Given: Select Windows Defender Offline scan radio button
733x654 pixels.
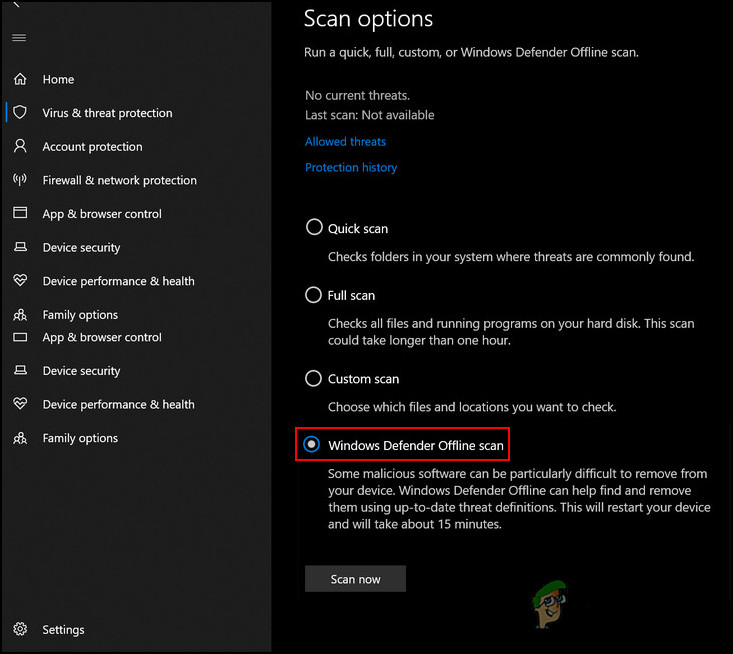Looking at the screenshot, I should pyautogui.click(x=313, y=444).
